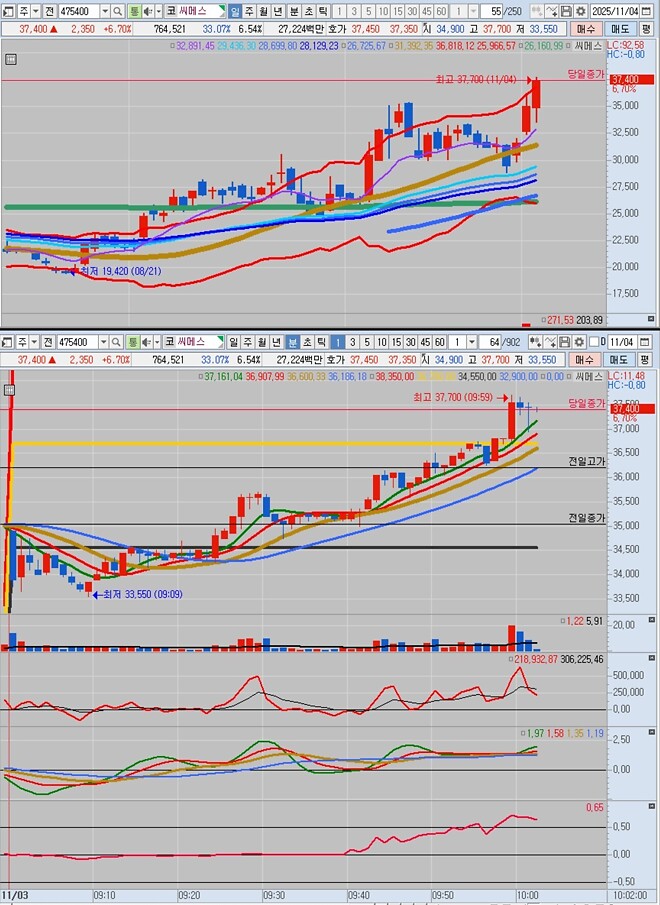Click the grid table icon in the upper chart's corner
The width and height of the screenshot is (660, 905).
click(10, 59)
